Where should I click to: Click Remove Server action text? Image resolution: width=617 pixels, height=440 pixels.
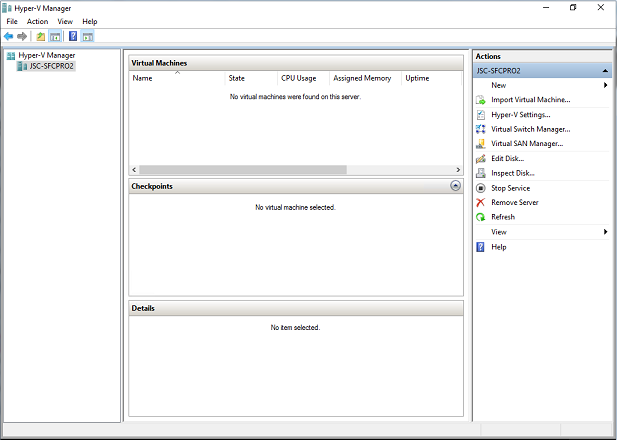tap(515, 202)
